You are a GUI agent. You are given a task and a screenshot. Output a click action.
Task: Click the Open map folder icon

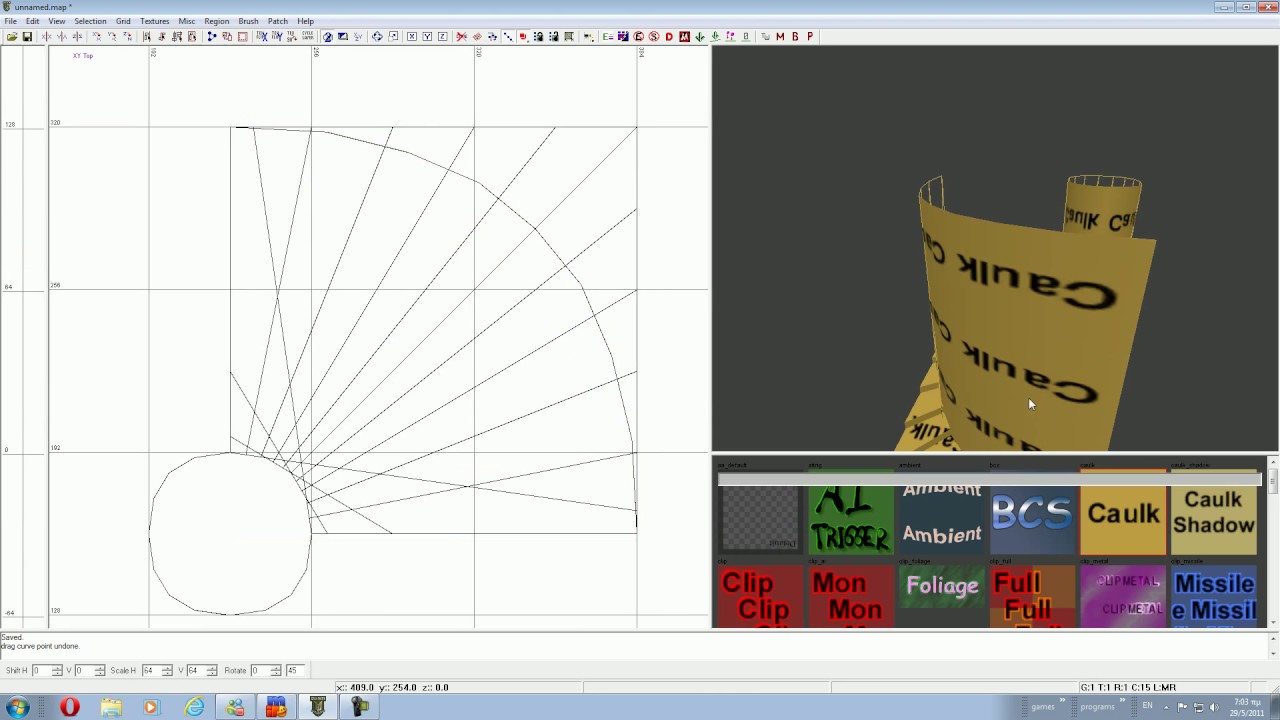tap(12, 37)
